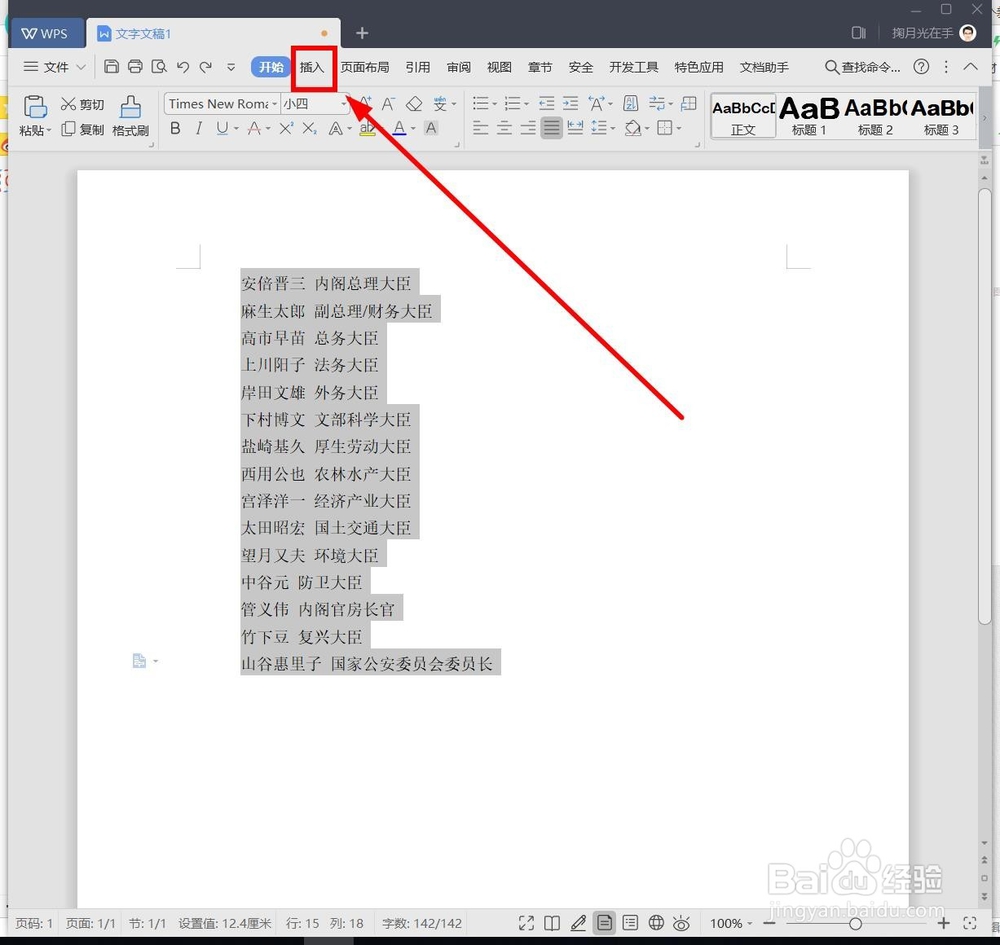This screenshot has width=1000, height=945.
Task: Open the numbered list dropdown
Action: [526, 104]
